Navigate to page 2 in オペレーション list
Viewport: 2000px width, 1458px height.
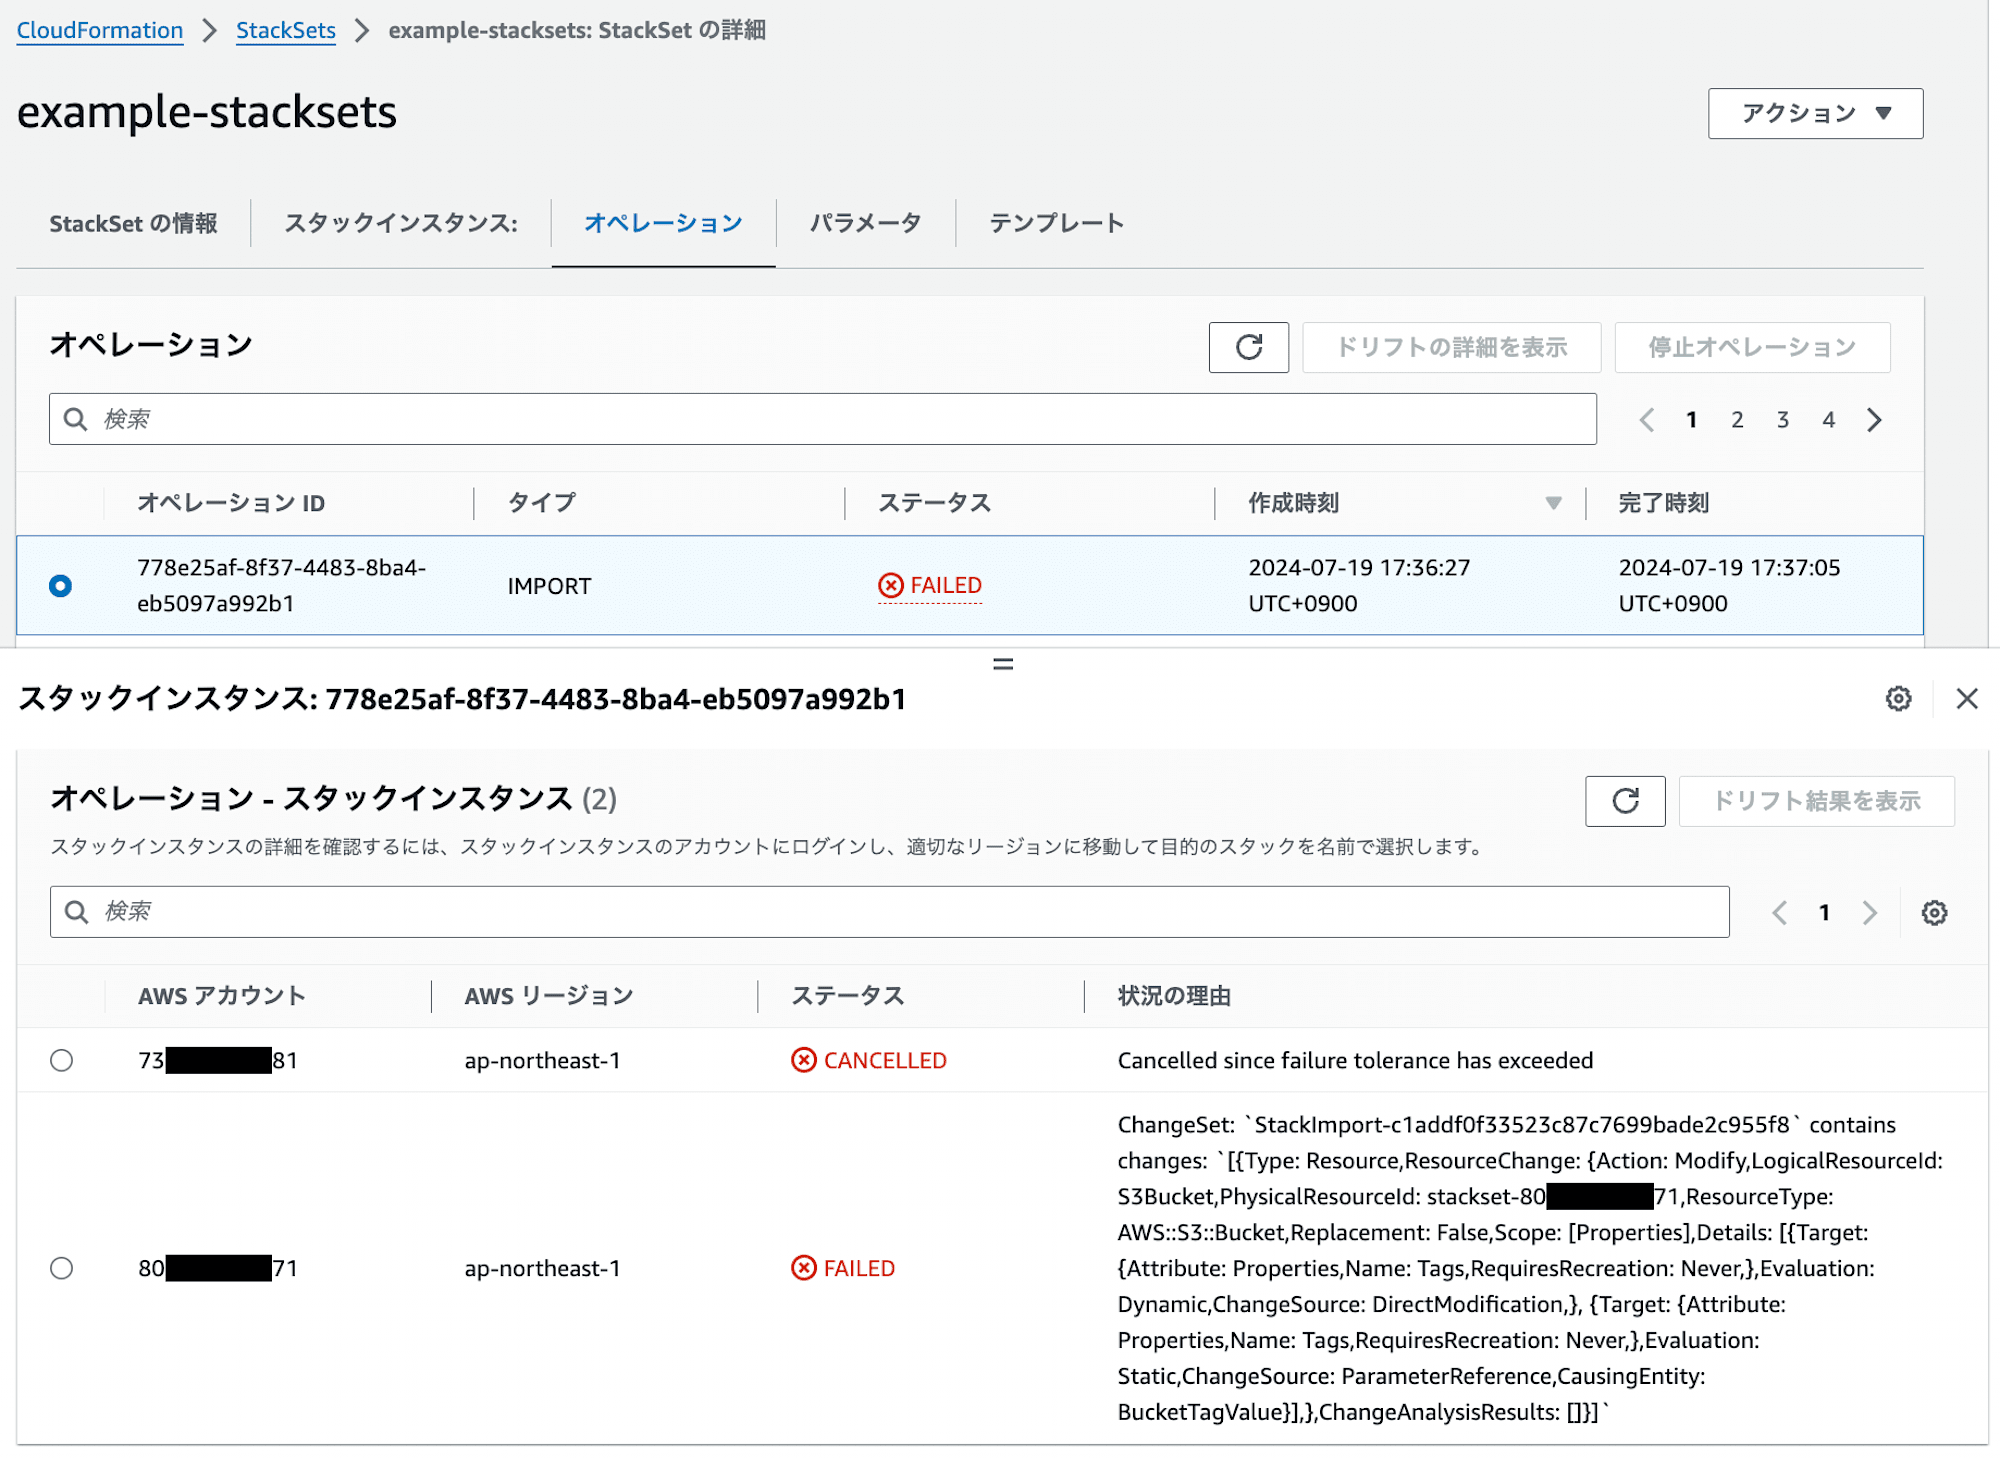[1738, 419]
